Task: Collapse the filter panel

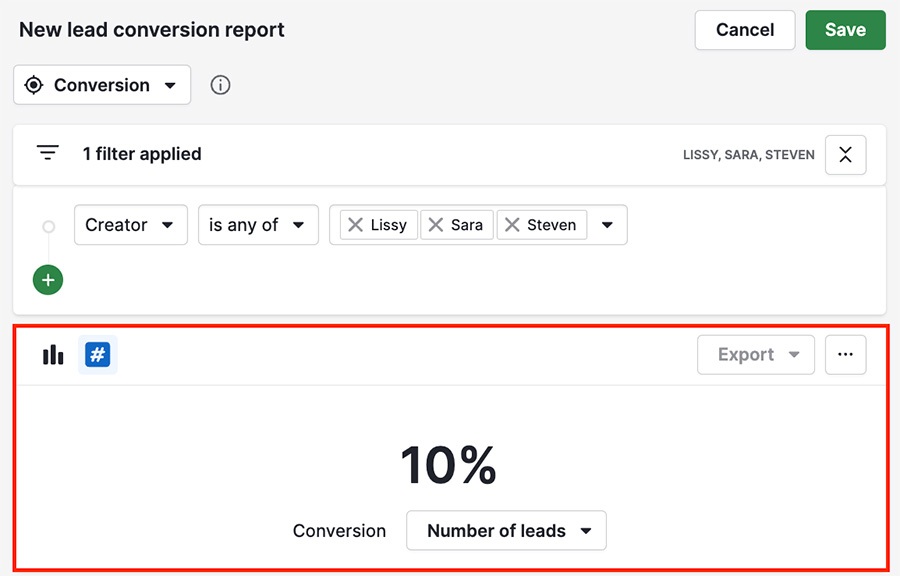Action: [x=845, y=155]
